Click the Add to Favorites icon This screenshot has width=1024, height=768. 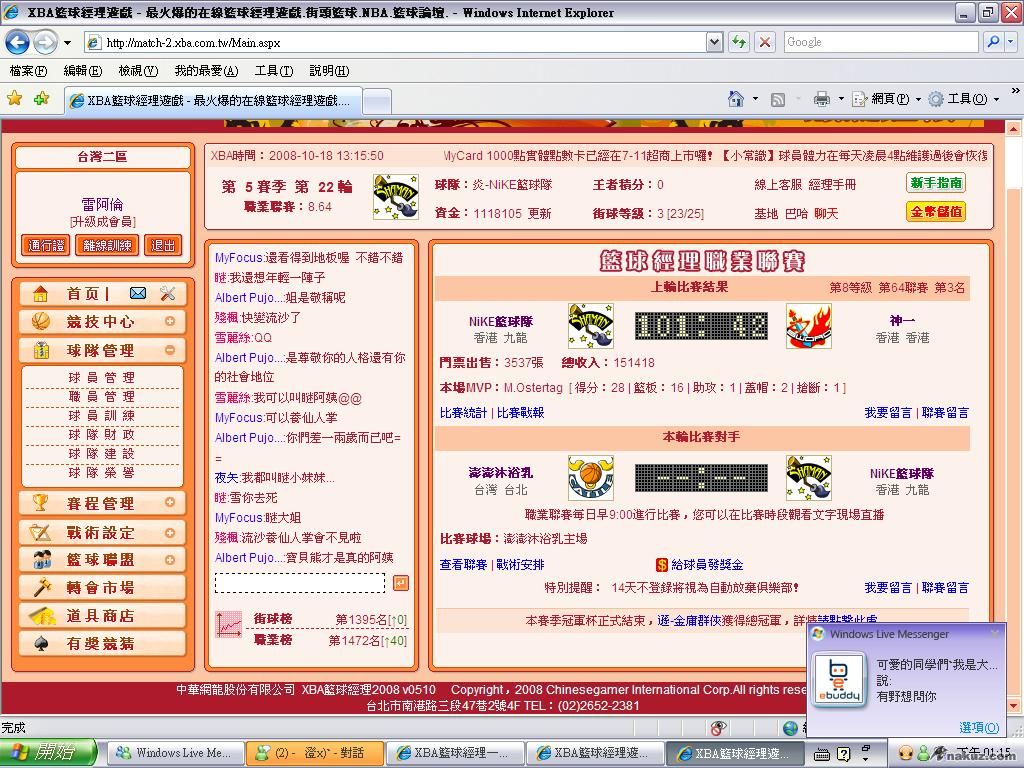tap(41, 99)
